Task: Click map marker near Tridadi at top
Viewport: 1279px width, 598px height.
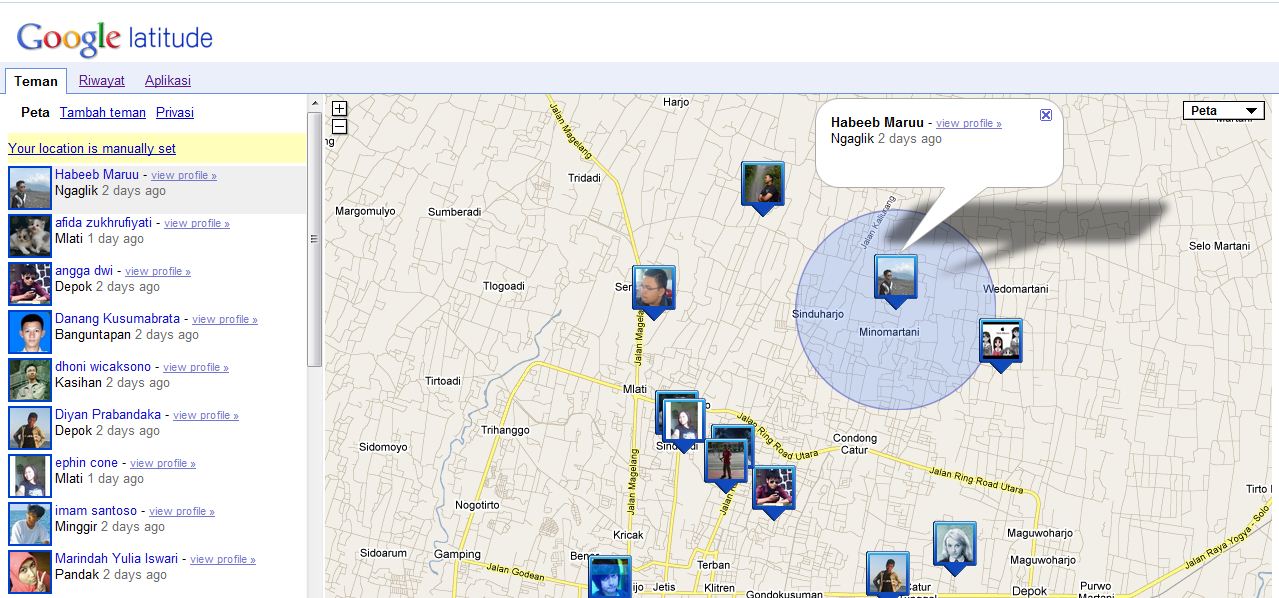Action: pyautogui.click(x=763, y=186)
